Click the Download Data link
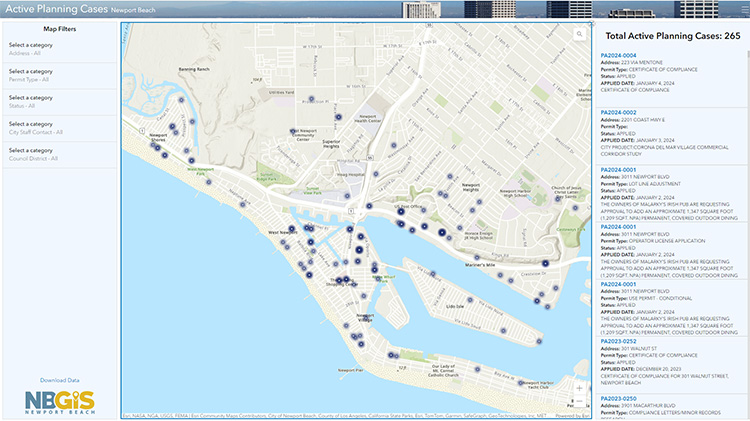This screenshot has height=421, width=750. (x=60, y=381)
